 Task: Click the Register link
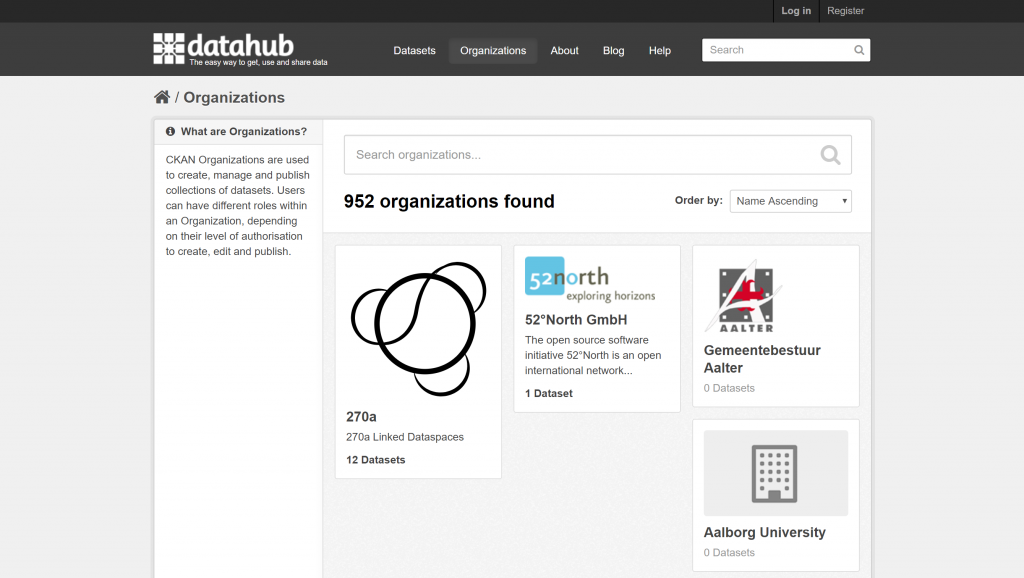pos(845,11)
